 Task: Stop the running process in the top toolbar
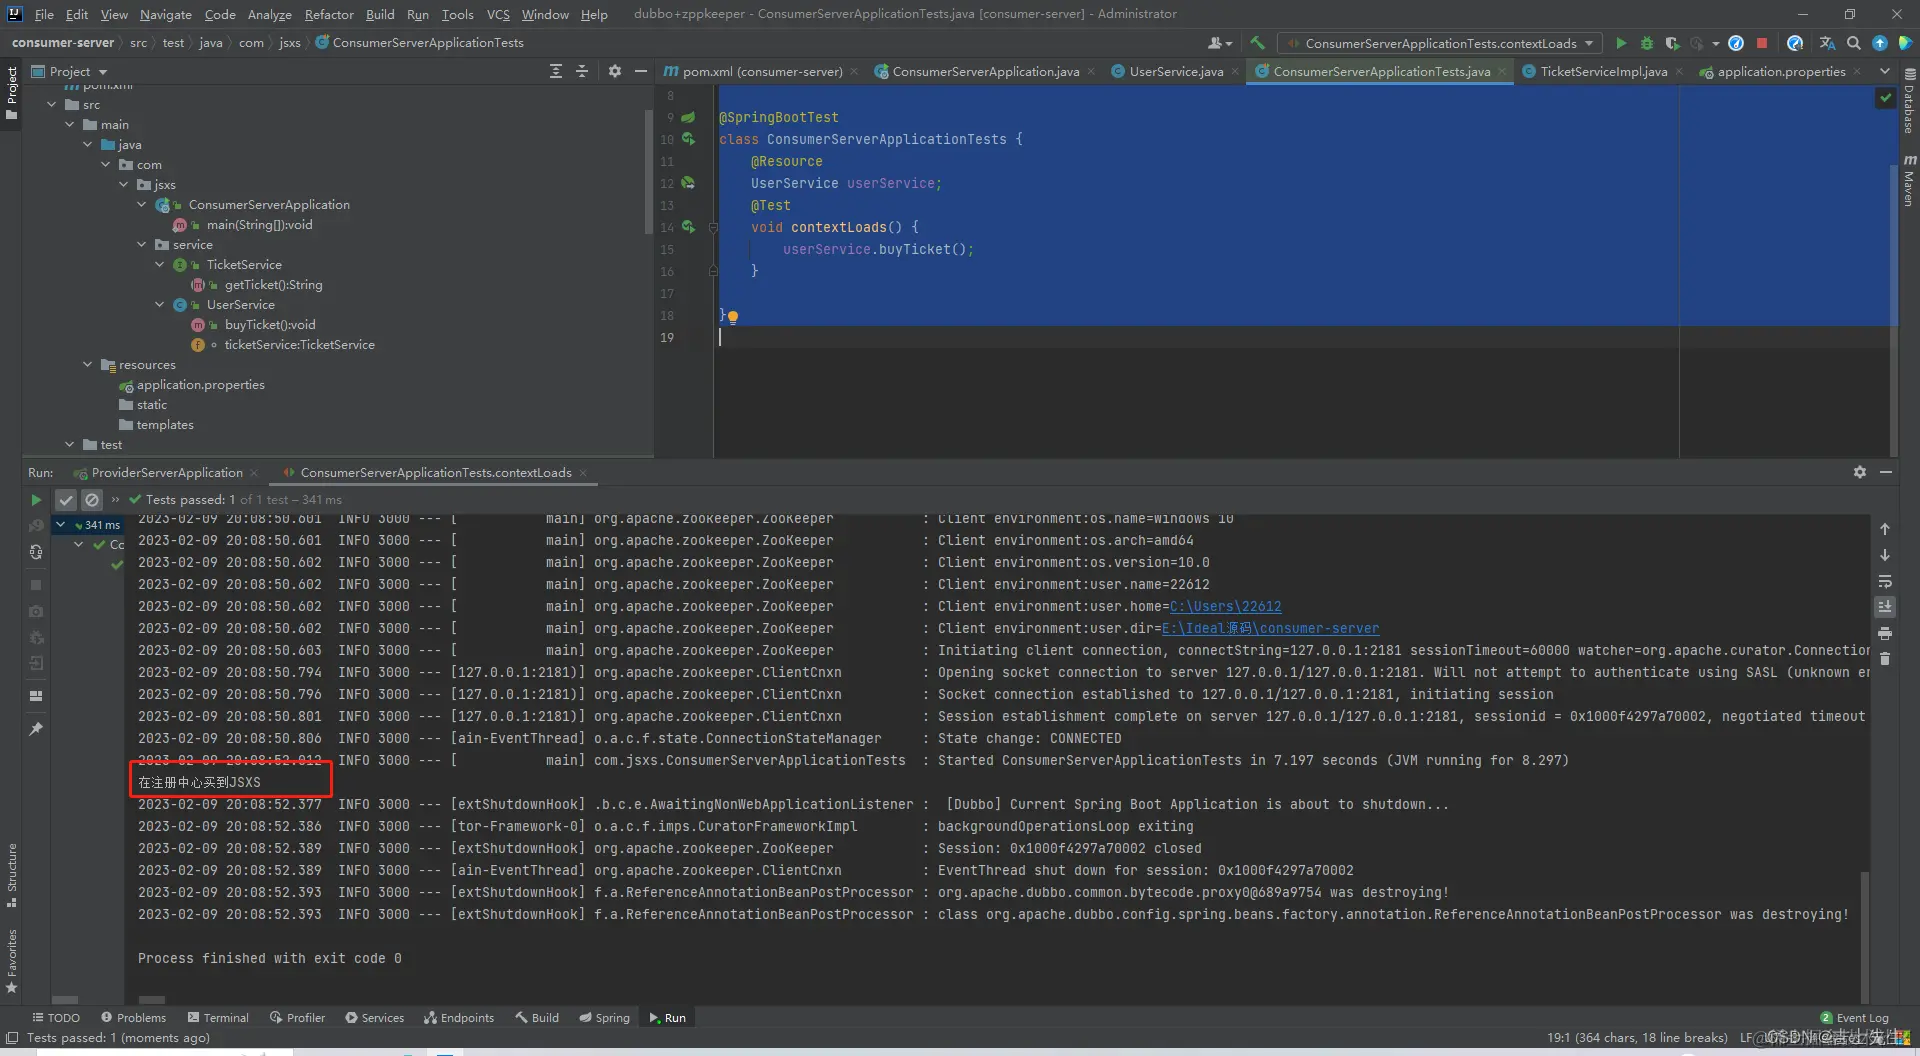pyautogui.click(x=1762, y=43)
